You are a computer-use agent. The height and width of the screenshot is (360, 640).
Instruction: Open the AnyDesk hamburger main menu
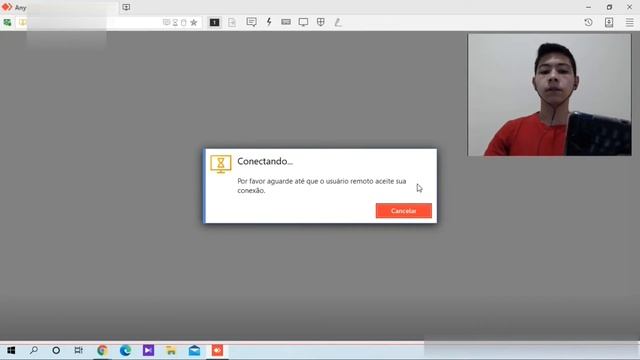coord(629,22)
